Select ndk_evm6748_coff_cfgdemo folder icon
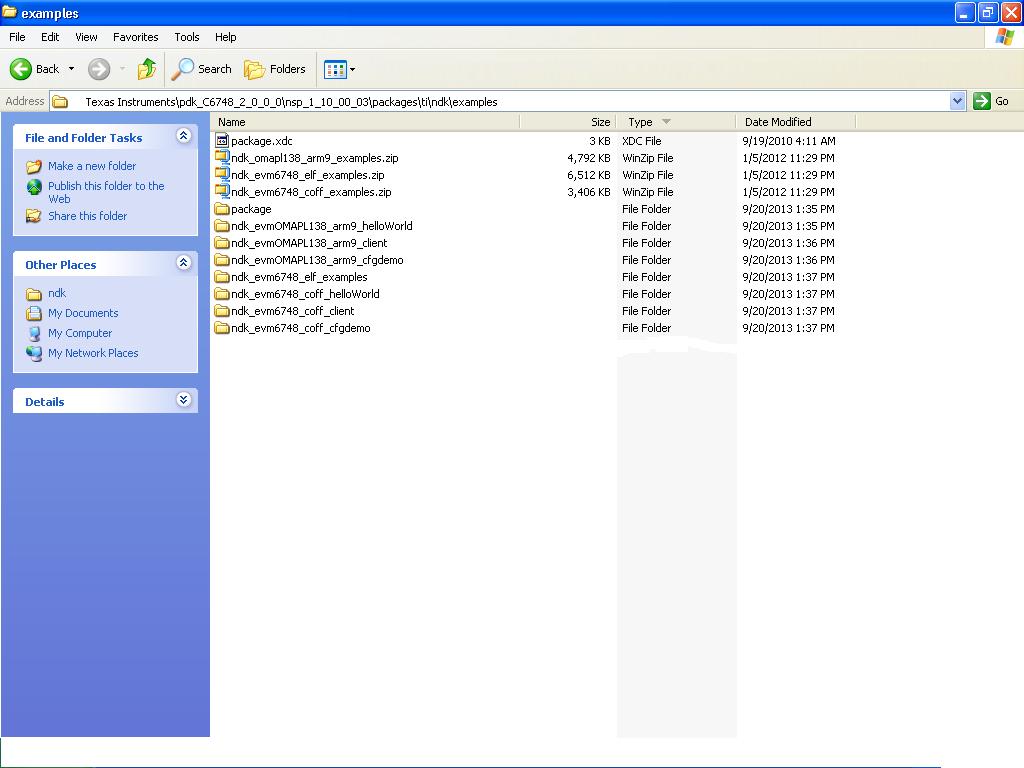Viewport: 1024px width, 768px height. coord(222,328)
